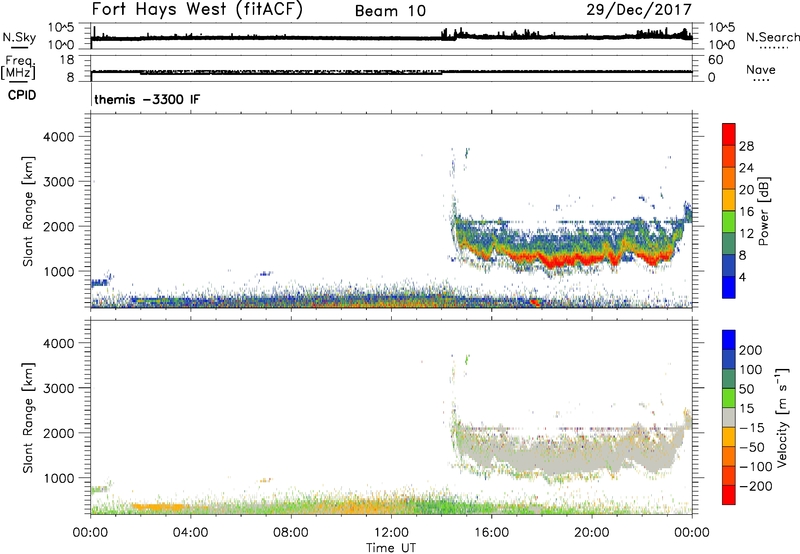Screen dimensions: 800x554
Task: Click the date '29/Dec/2017'
Action: click(x=639, y=9)
